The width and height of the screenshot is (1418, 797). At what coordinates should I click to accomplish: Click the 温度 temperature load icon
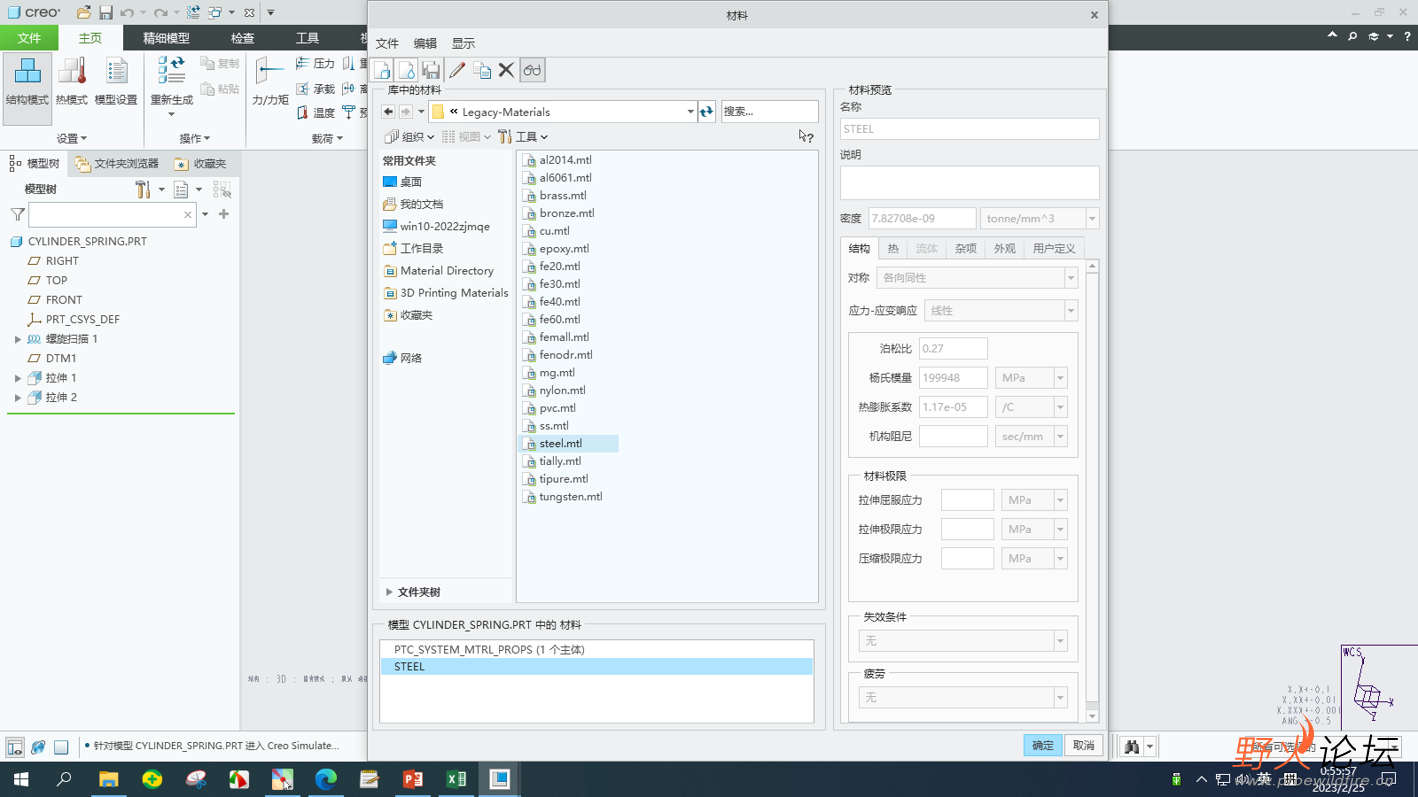316,113
